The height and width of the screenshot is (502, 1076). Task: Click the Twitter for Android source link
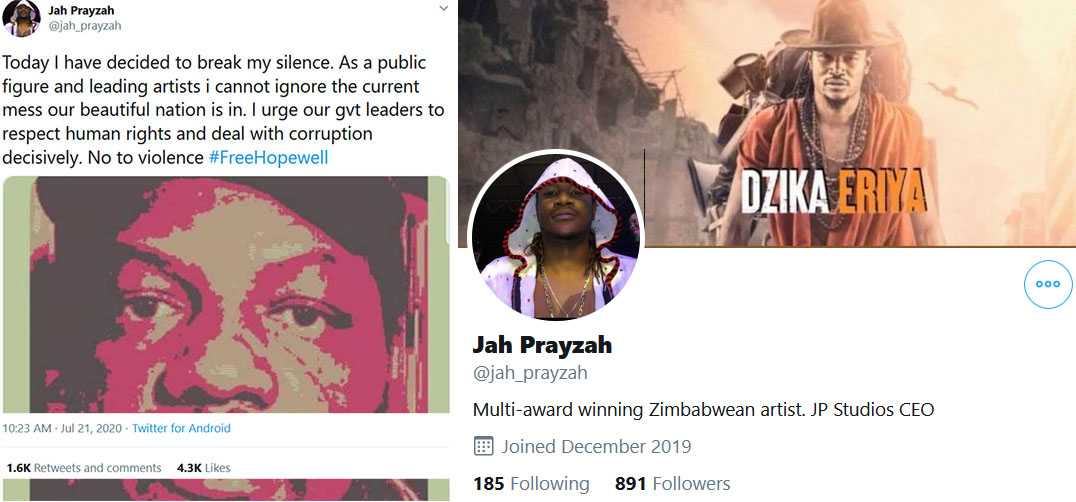click(x=181, y=429)
